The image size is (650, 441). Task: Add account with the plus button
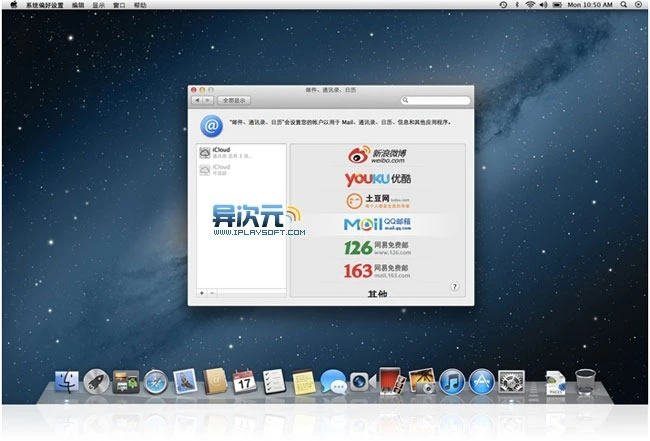coord(202,293)
